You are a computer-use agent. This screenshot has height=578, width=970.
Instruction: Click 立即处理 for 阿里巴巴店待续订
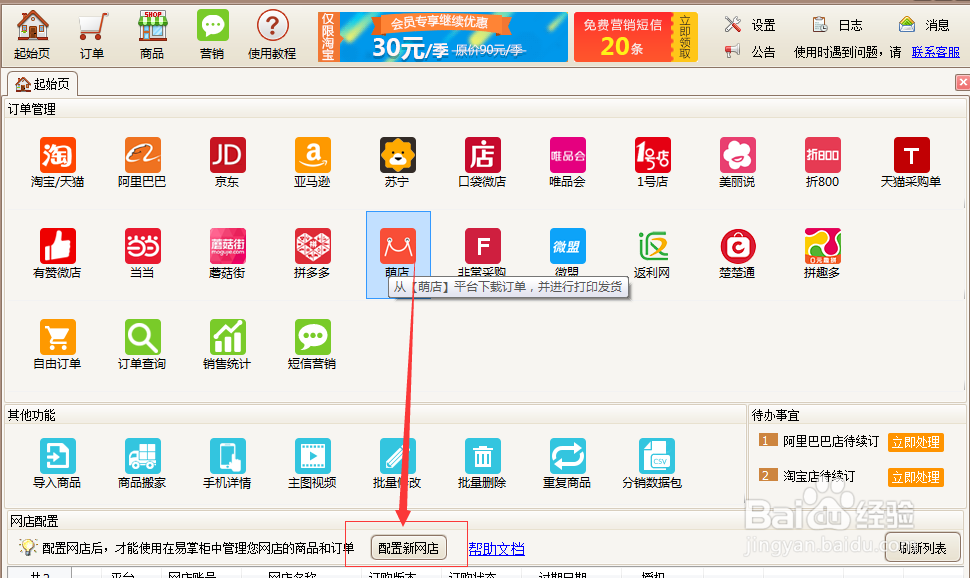pos(916,442)
